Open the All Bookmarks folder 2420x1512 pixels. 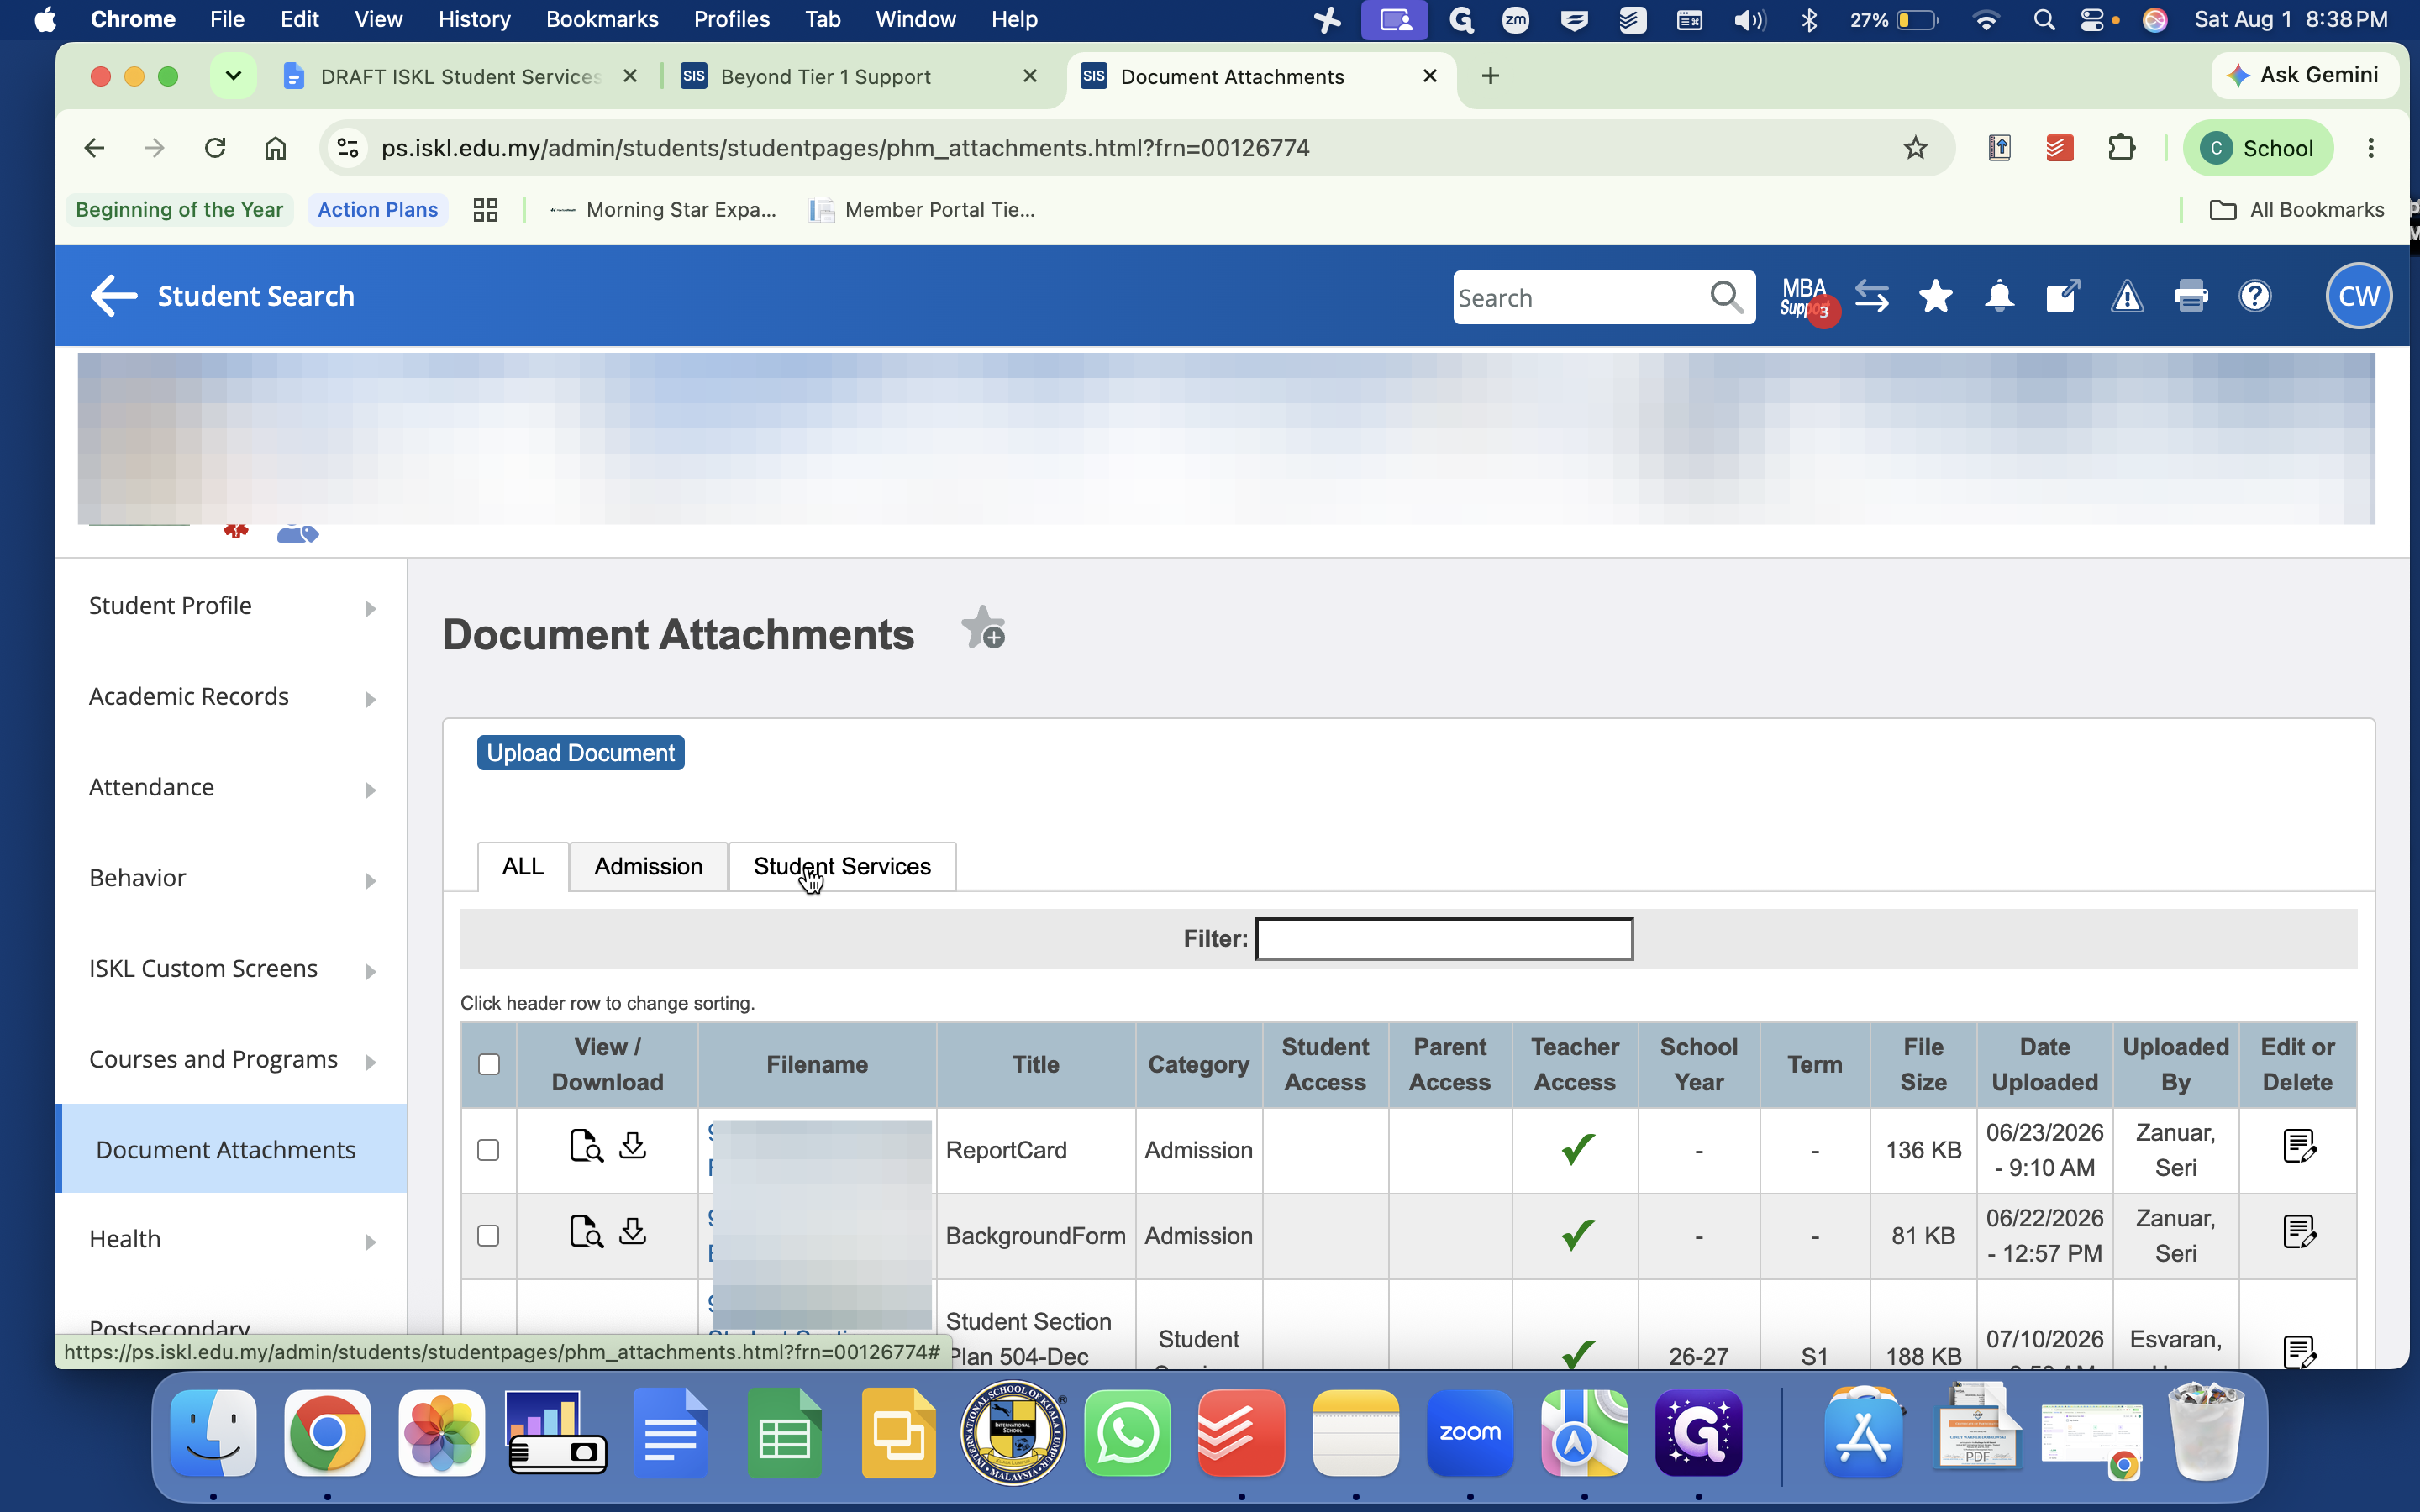[x=2297, y=210]
